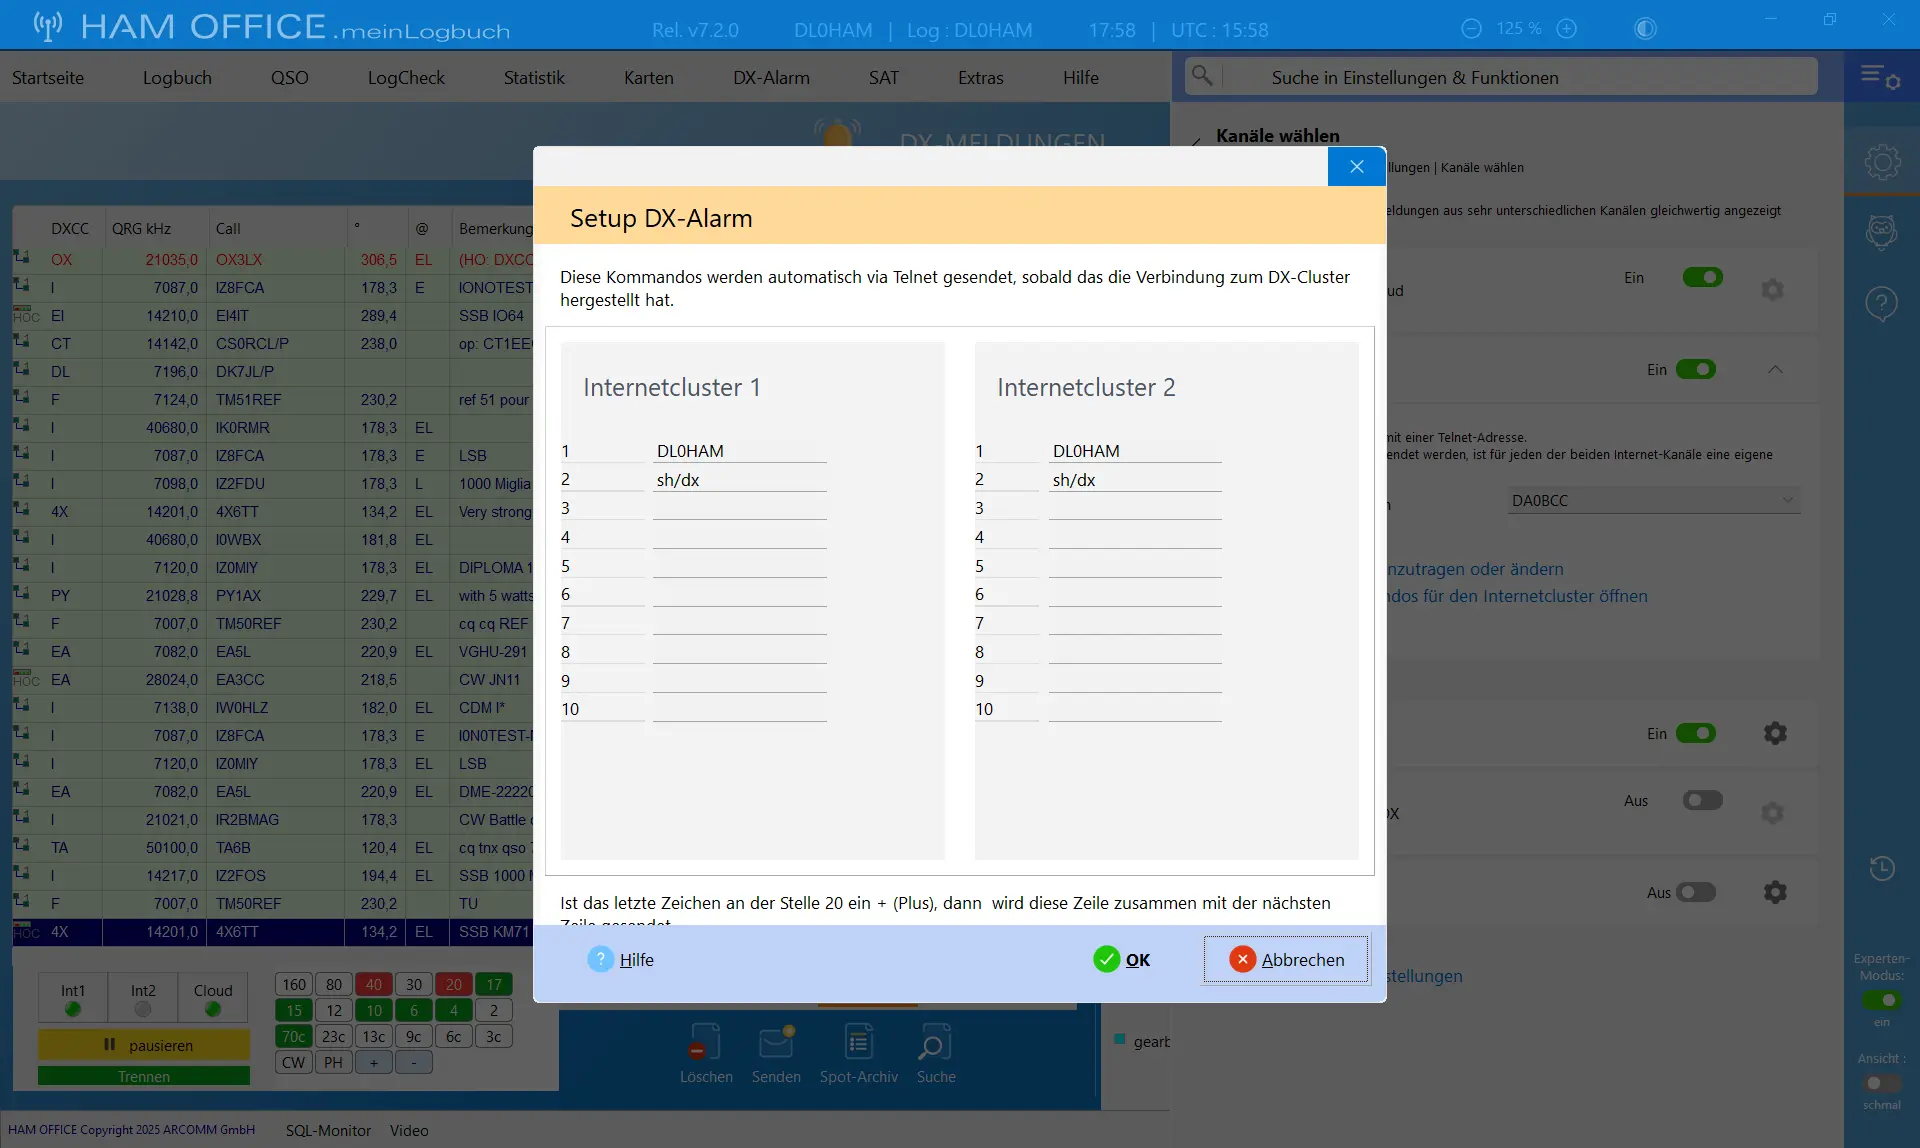Enable the second Aus toggle switch
Viewport: 1920px width, 1148px height.
[1696, 892]
